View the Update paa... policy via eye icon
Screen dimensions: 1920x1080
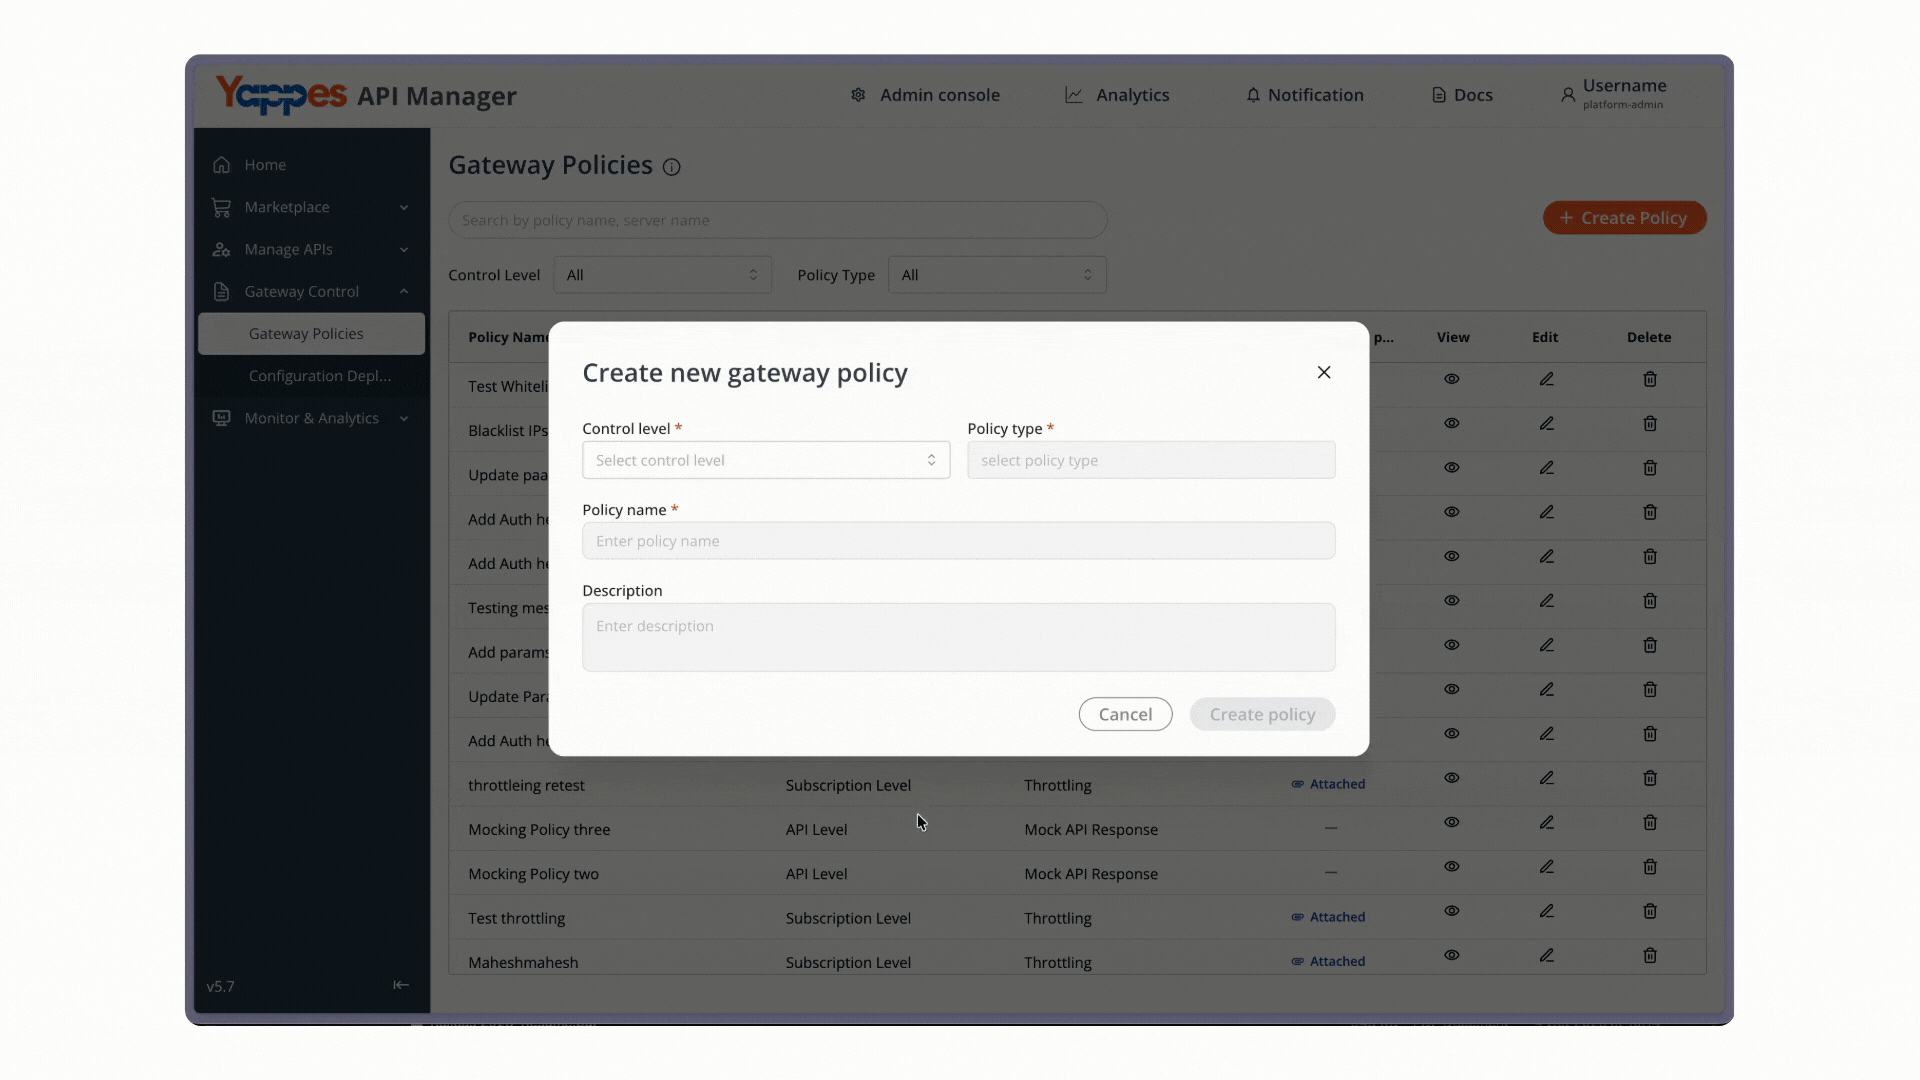[1452, 468]
